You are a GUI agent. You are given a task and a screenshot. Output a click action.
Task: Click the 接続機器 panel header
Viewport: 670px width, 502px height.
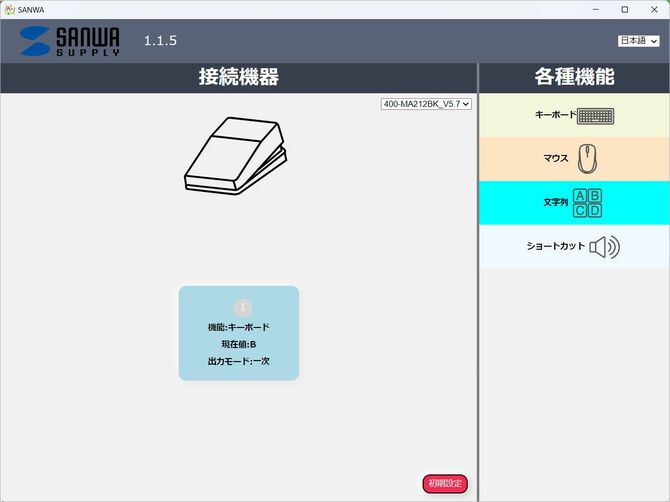click(x=239, y=77)
